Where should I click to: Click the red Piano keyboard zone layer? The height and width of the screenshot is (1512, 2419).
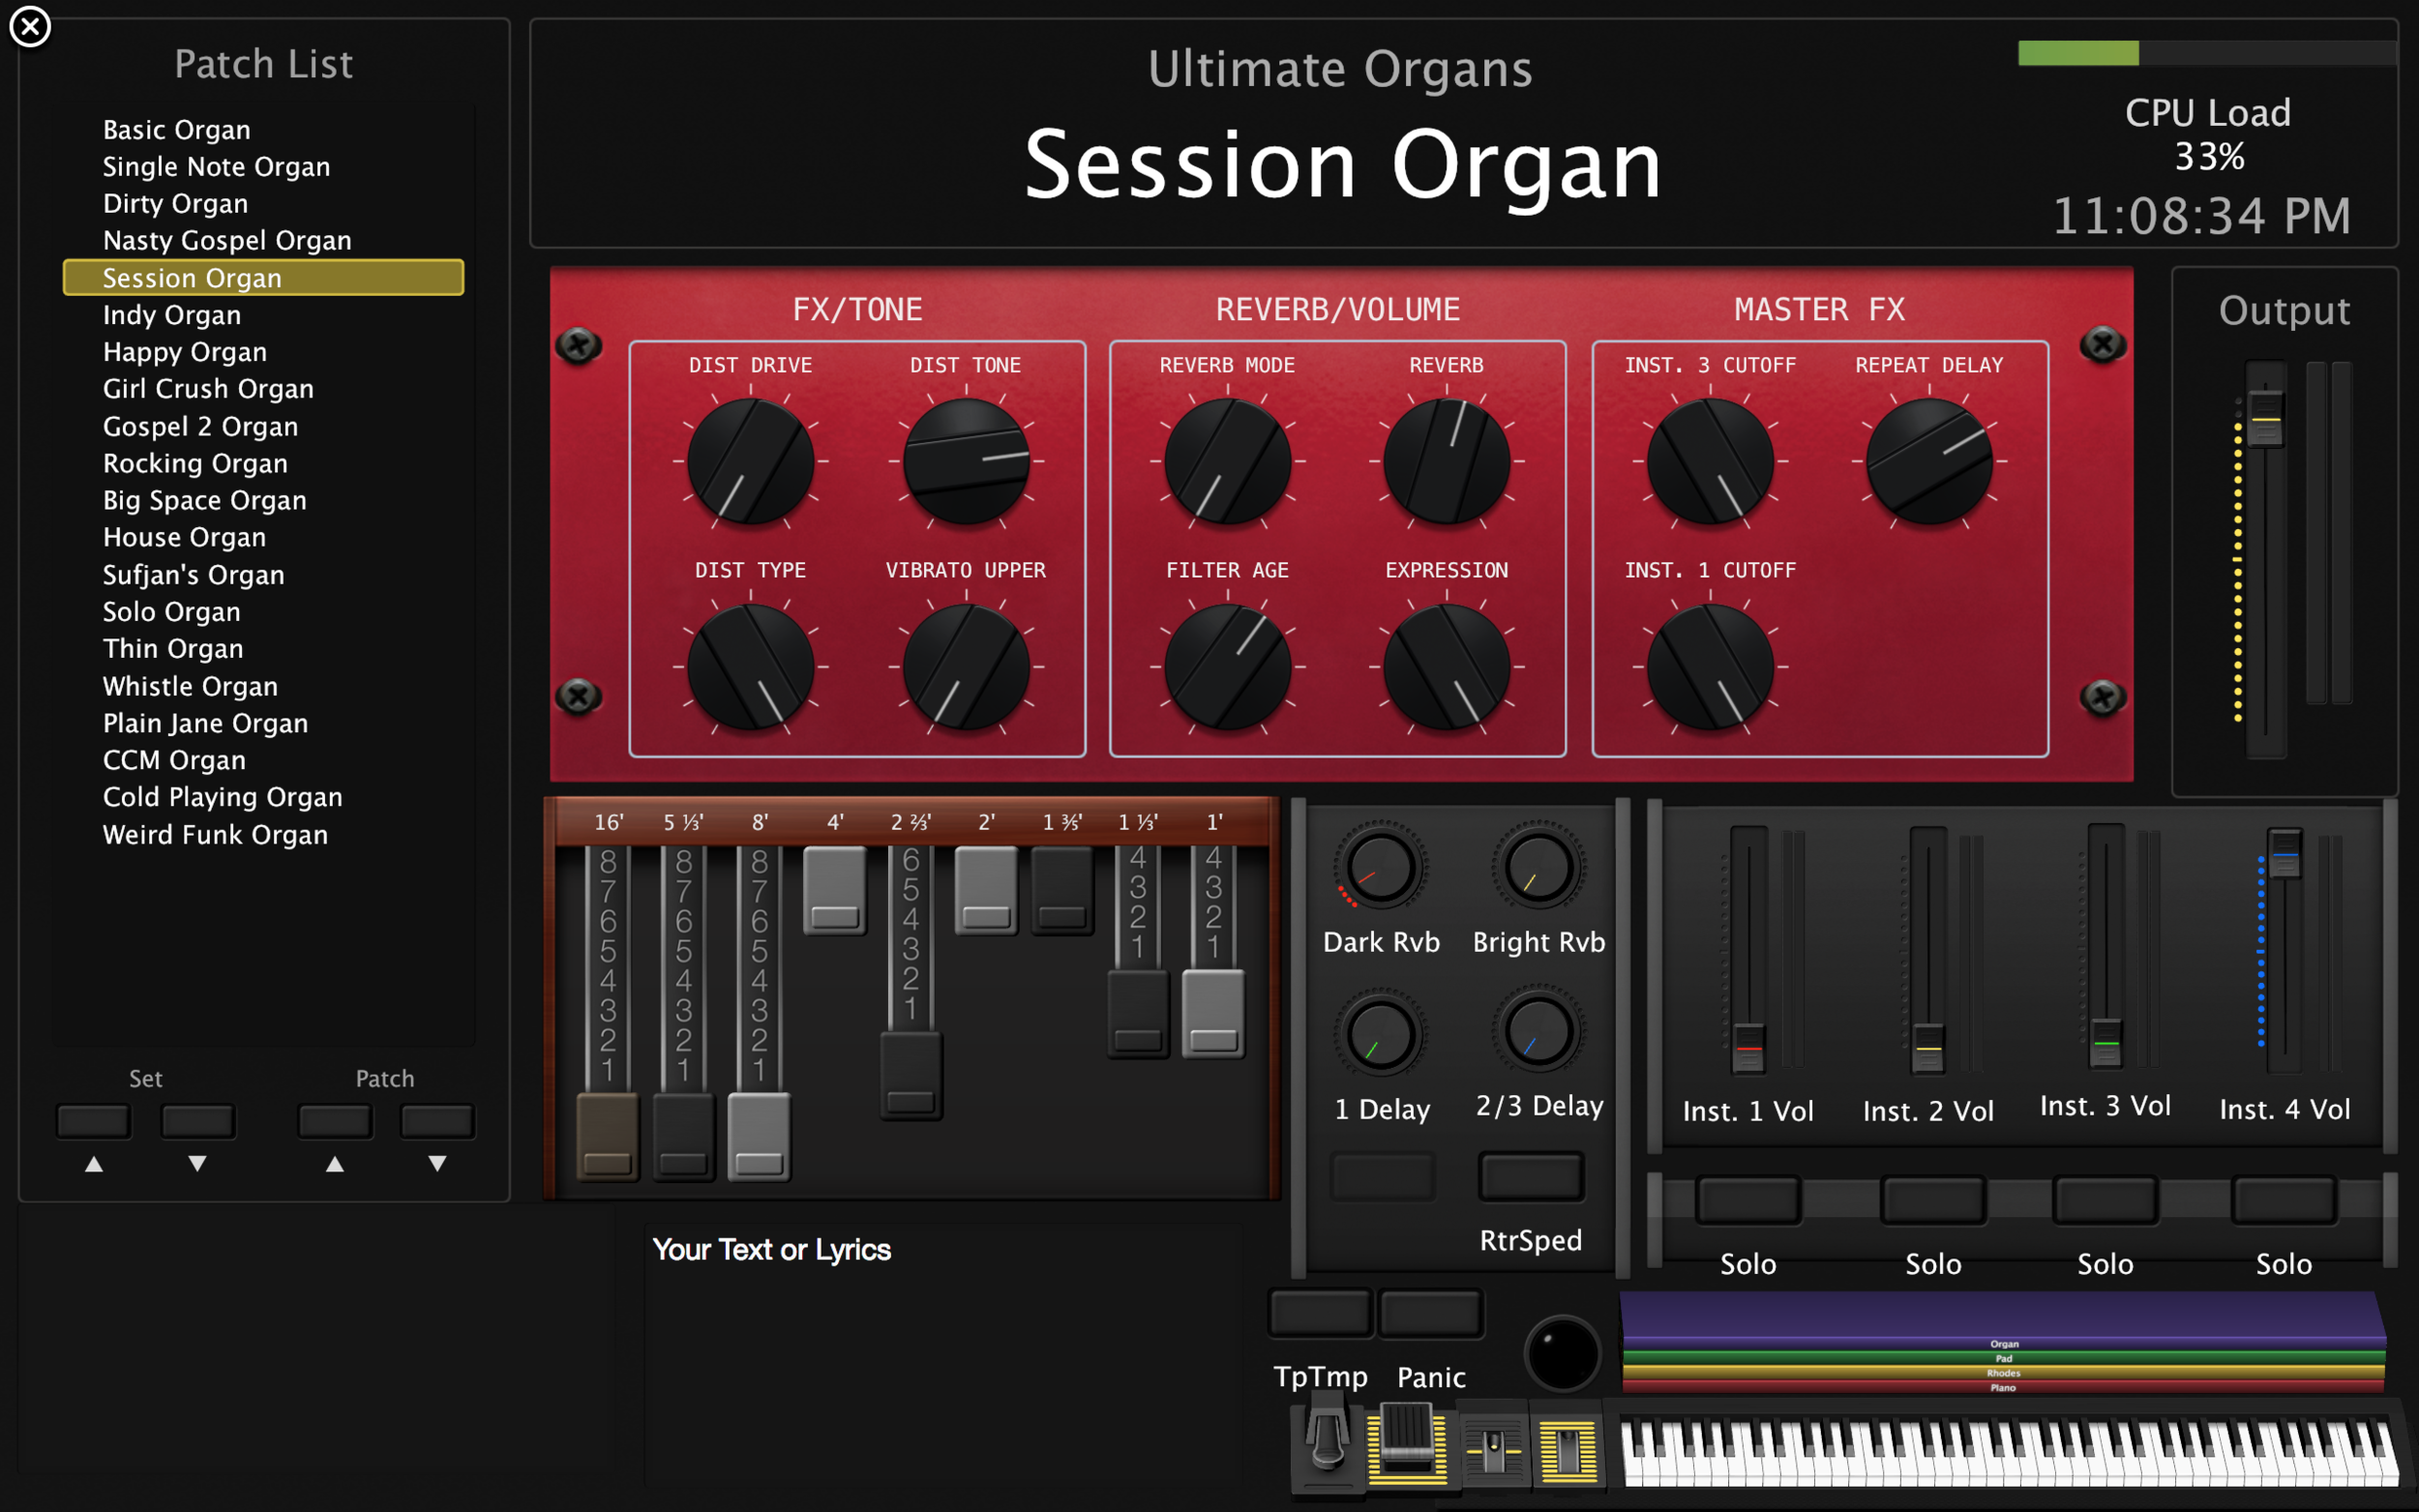pyautogui.click(x=2003, y=1386)
